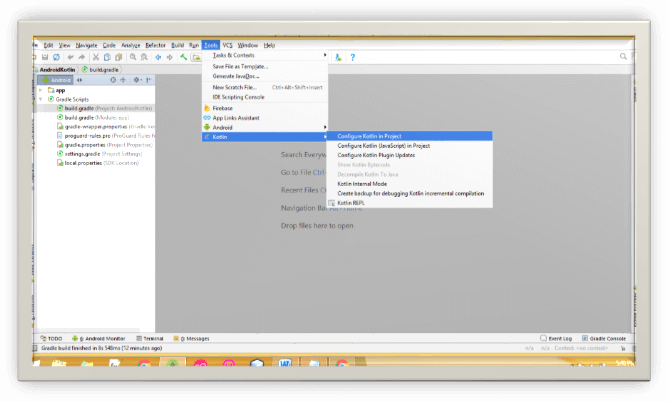Click build.gradle breadcrumb in navigation bar

(101, 69)
